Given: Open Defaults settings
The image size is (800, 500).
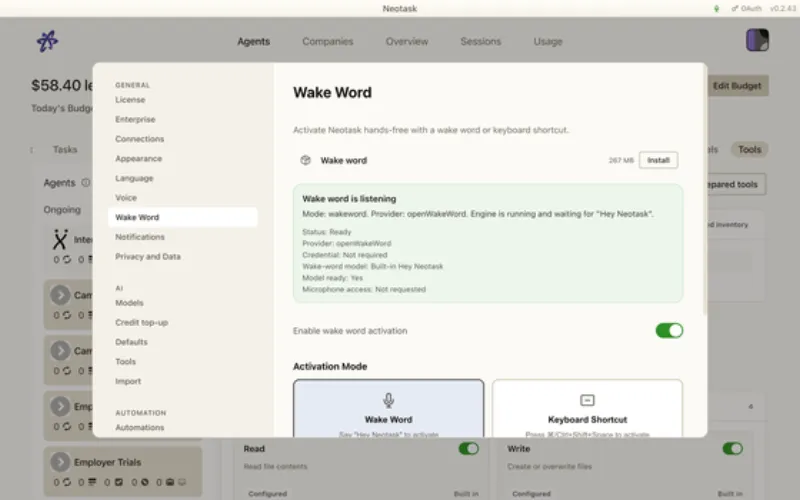Looking at the screenshot, I should click(131, 342).
